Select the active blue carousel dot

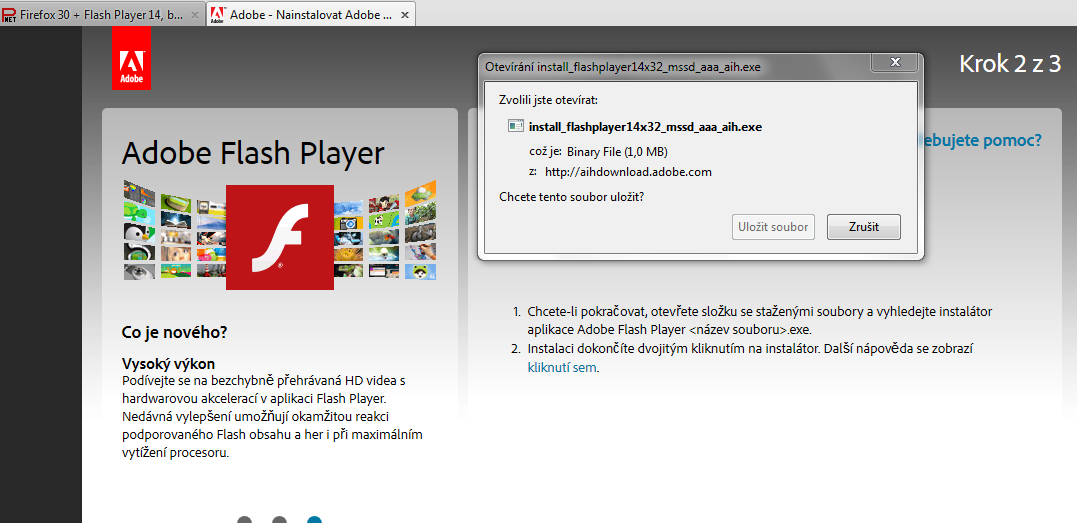pos(315,520)
